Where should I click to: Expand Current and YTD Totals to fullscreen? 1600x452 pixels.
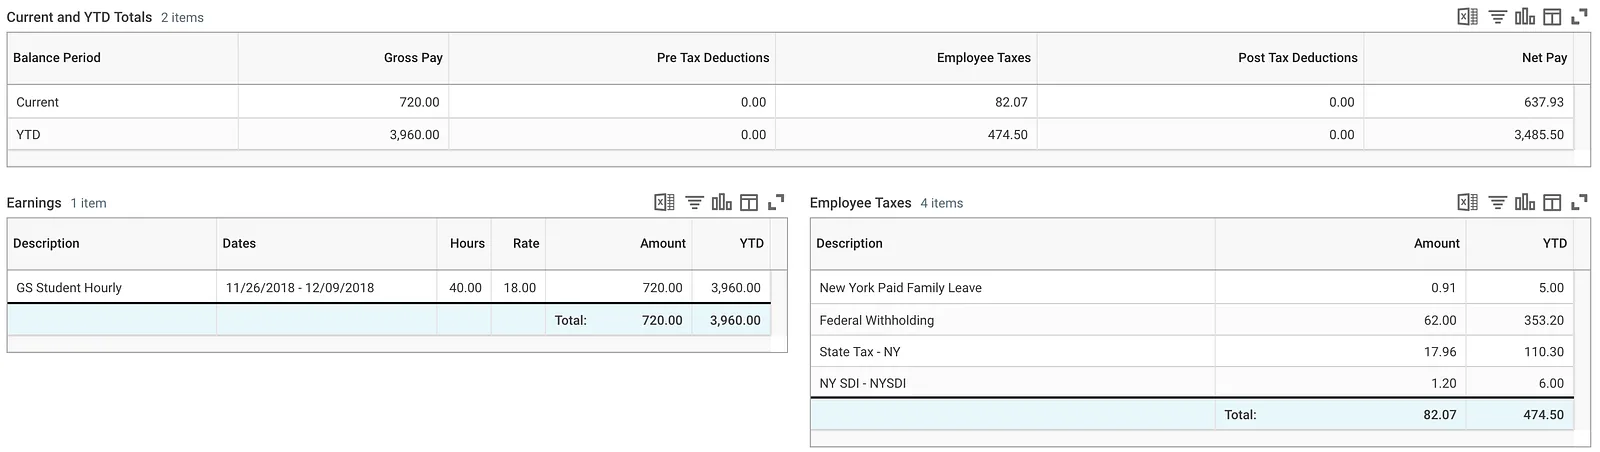point(1579,17)
